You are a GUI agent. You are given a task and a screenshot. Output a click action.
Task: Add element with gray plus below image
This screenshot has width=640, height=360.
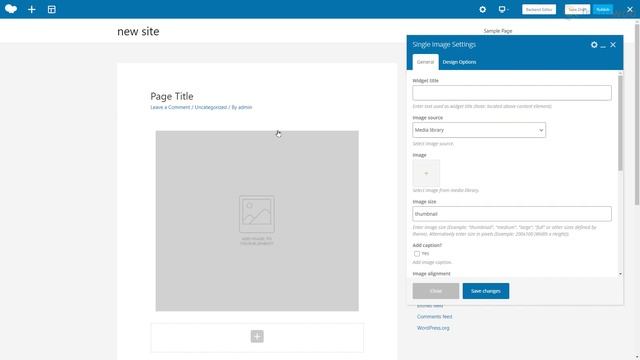[x=257, y=336]
